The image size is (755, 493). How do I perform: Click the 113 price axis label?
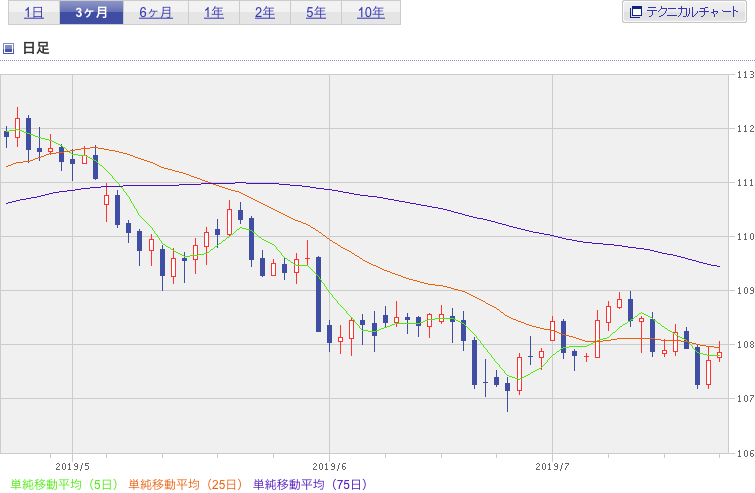click(x=745, y=75)
